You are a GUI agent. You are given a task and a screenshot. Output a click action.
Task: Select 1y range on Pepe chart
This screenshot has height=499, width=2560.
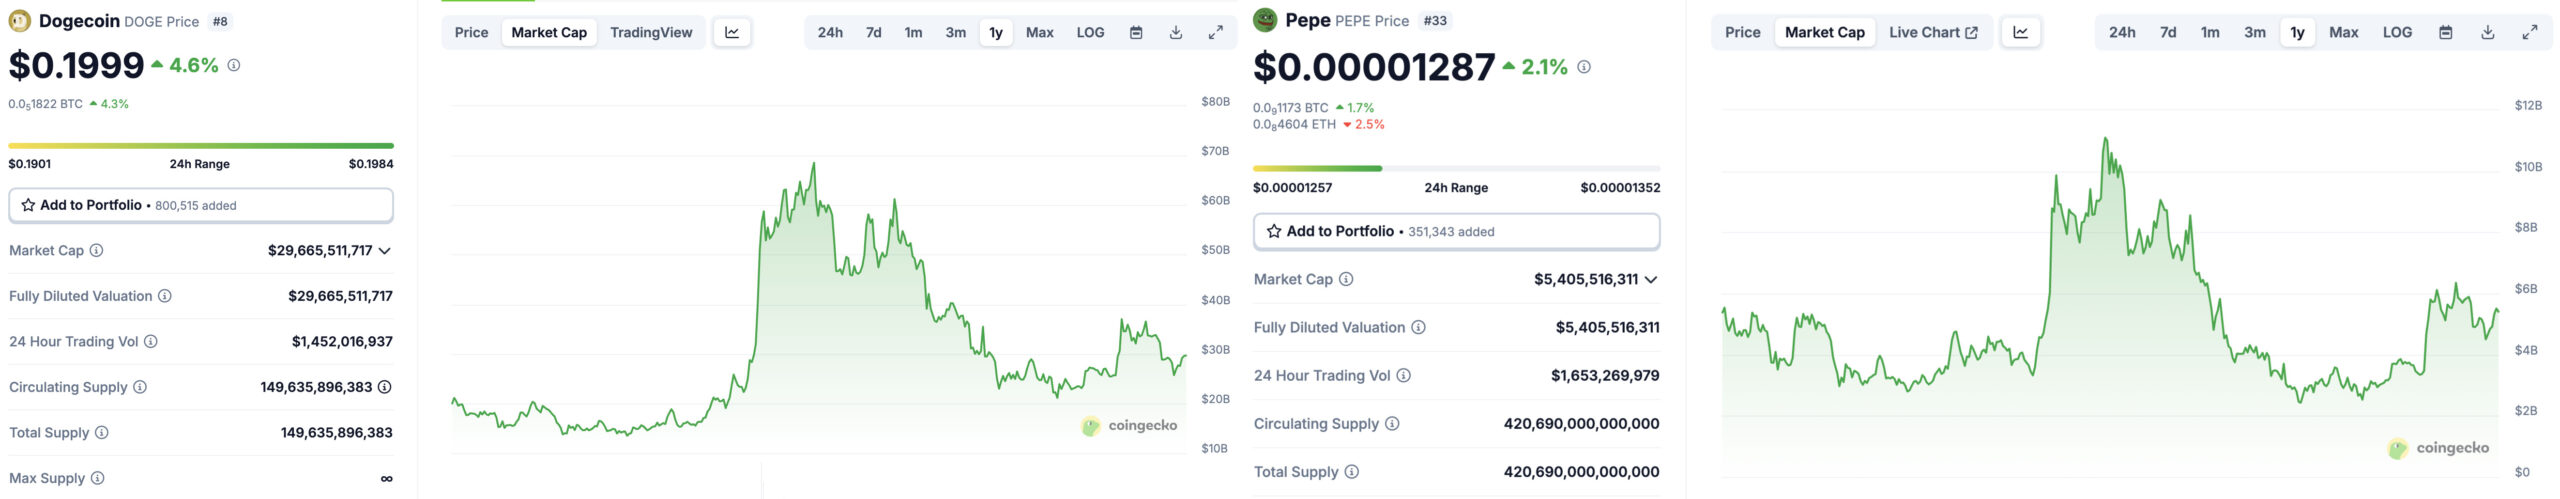tap(2298, 32)
